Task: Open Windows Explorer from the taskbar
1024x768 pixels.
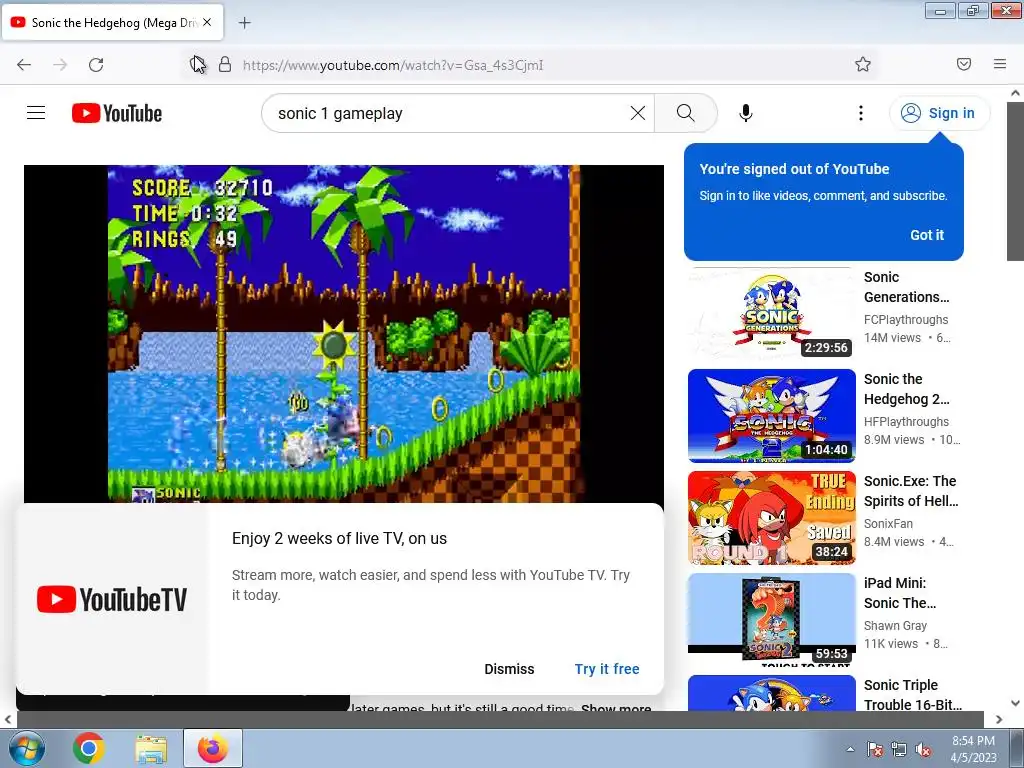Action: (151, 748)
